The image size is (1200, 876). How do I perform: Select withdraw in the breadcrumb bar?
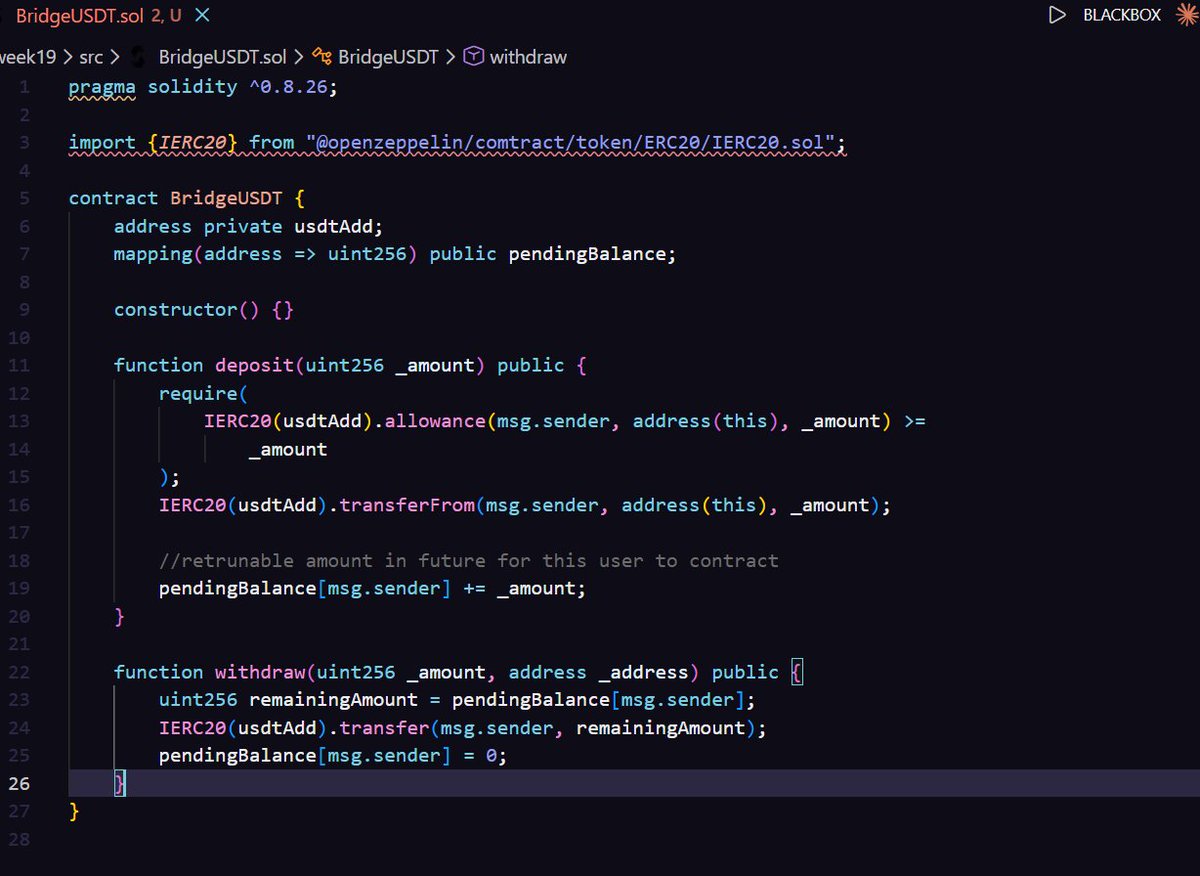point(530,57)
